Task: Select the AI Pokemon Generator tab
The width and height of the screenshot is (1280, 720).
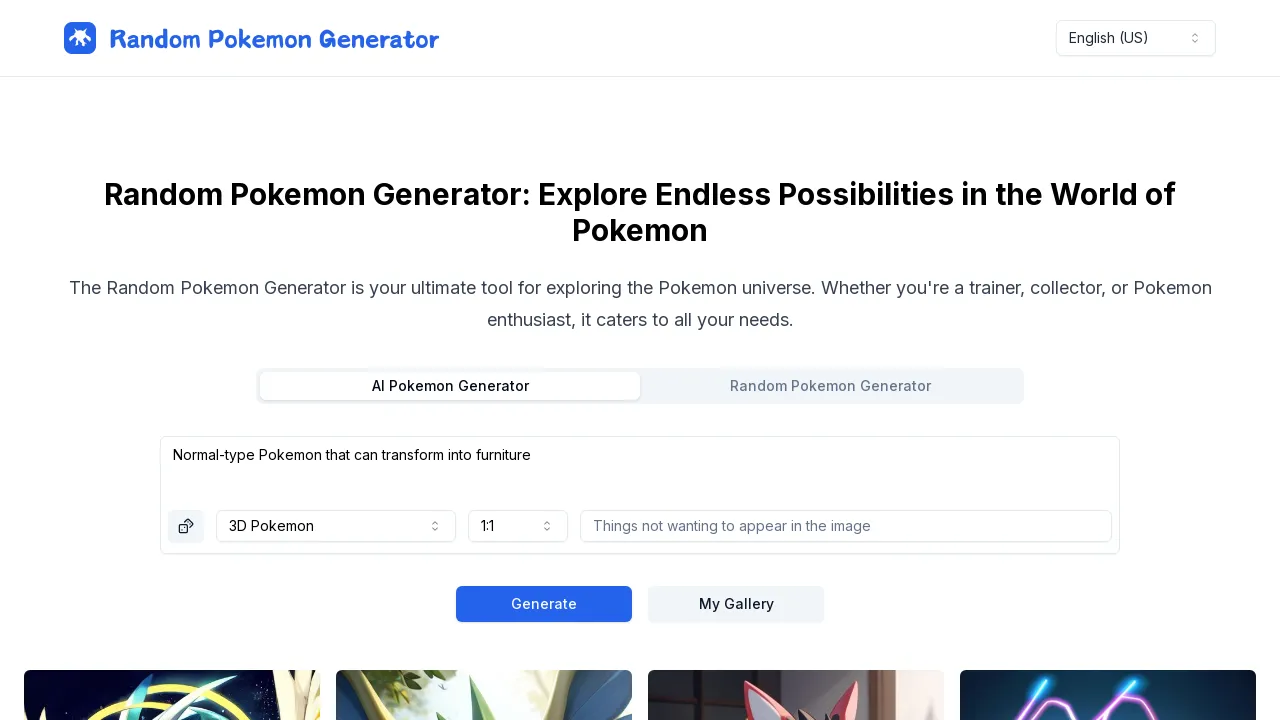Action: 450,386
